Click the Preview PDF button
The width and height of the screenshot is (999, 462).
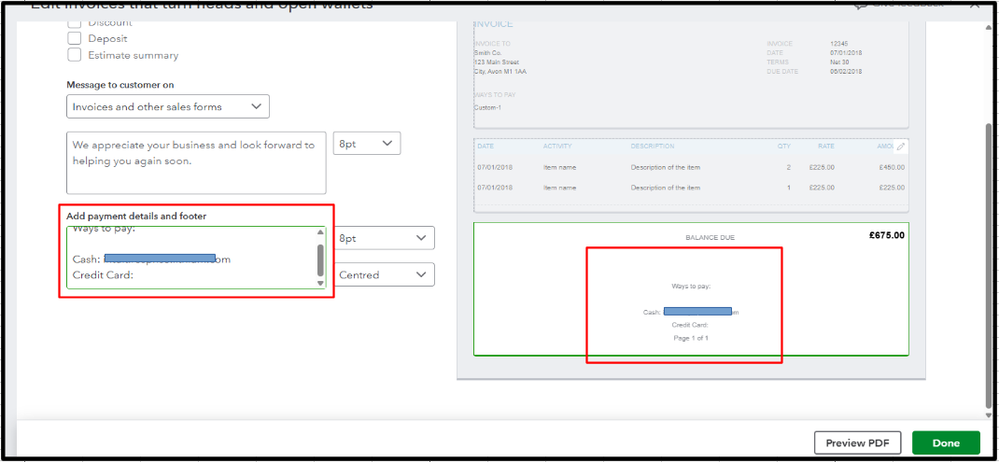click(858, 443)
